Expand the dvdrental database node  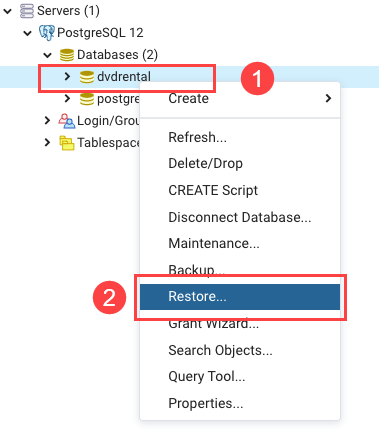tap(67, 77)
